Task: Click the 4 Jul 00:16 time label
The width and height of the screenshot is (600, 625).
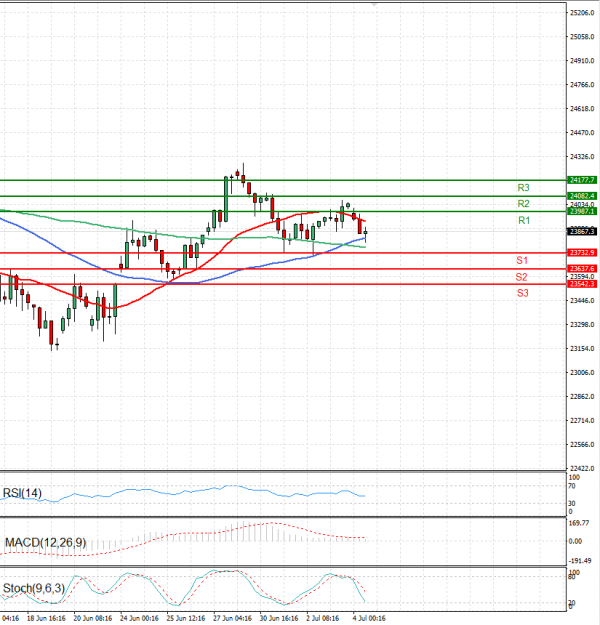Action: (369, 618)
